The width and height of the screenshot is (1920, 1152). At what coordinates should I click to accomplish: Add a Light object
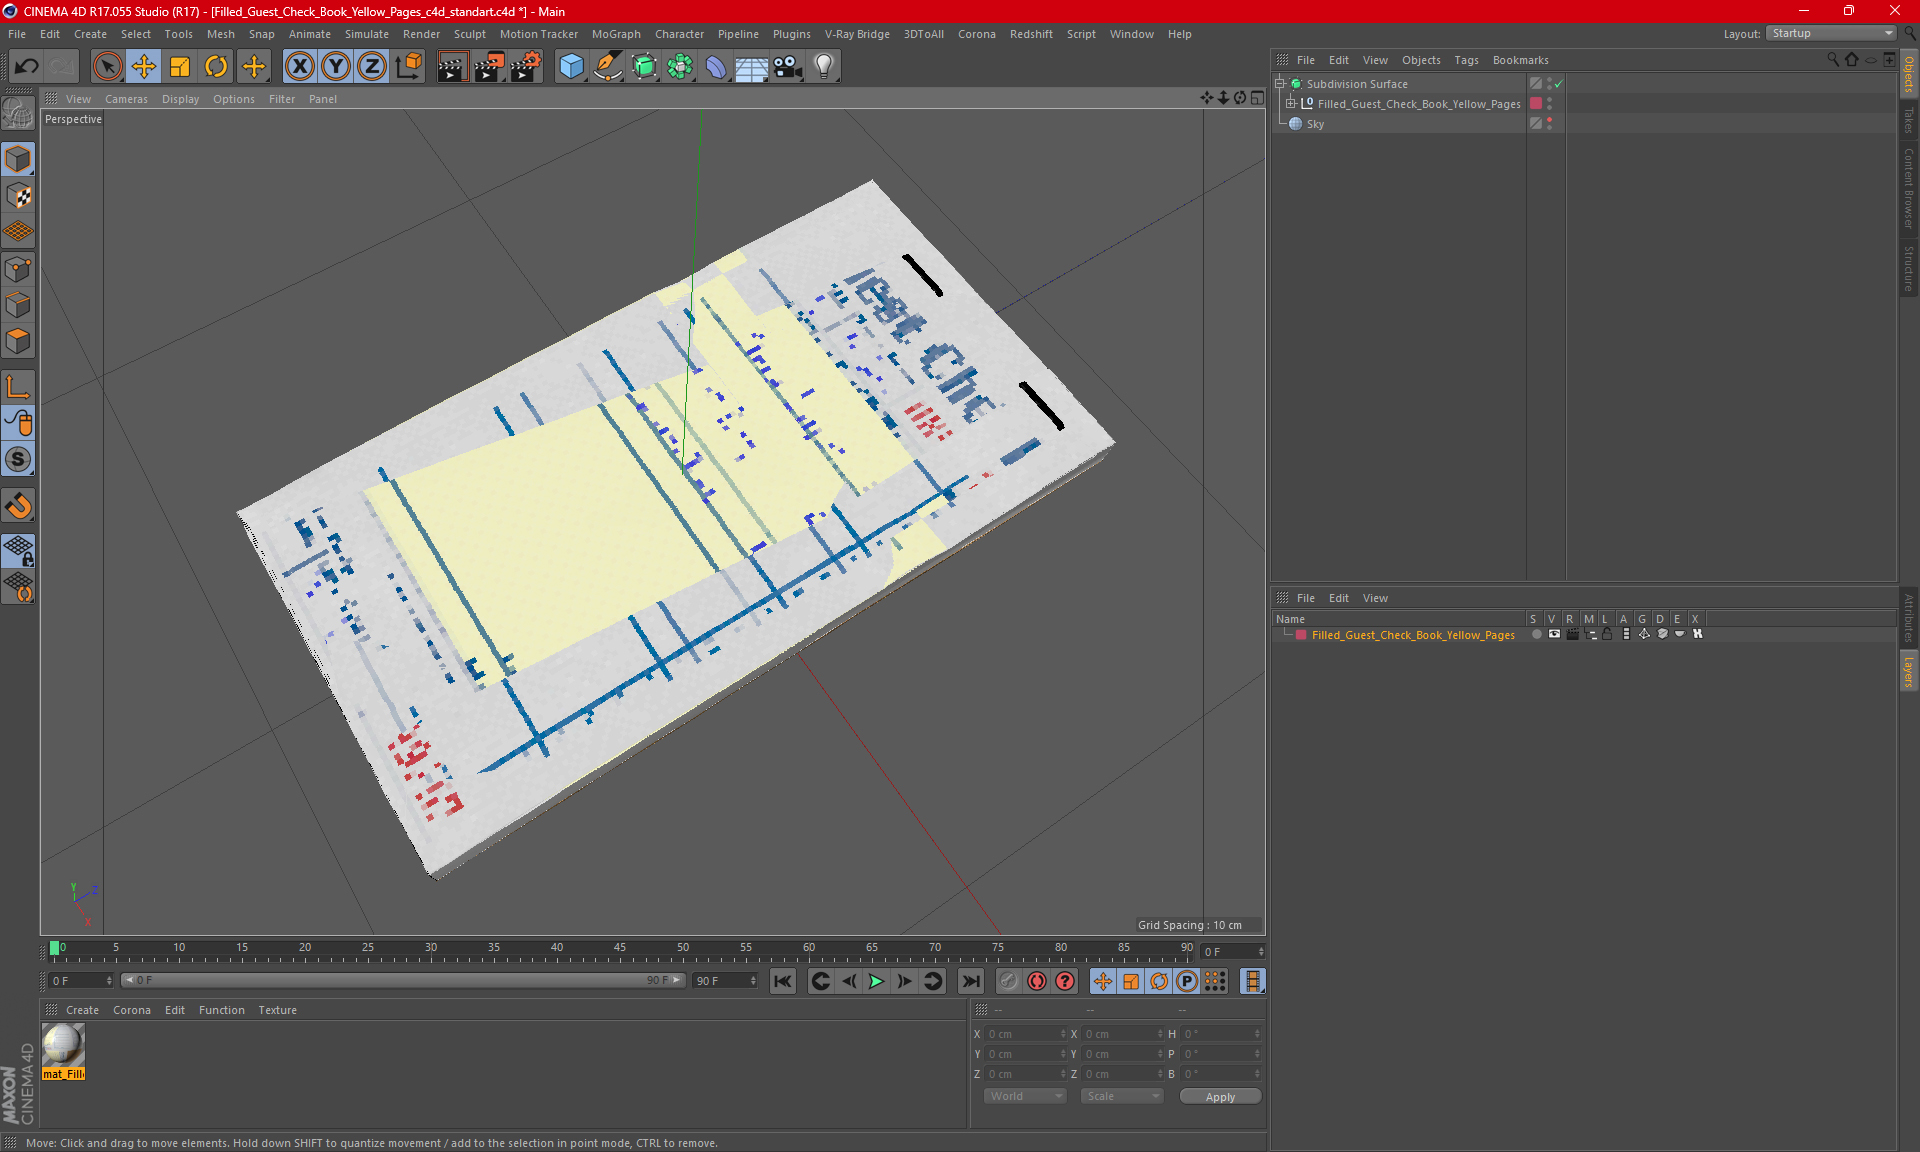[824, 67]
